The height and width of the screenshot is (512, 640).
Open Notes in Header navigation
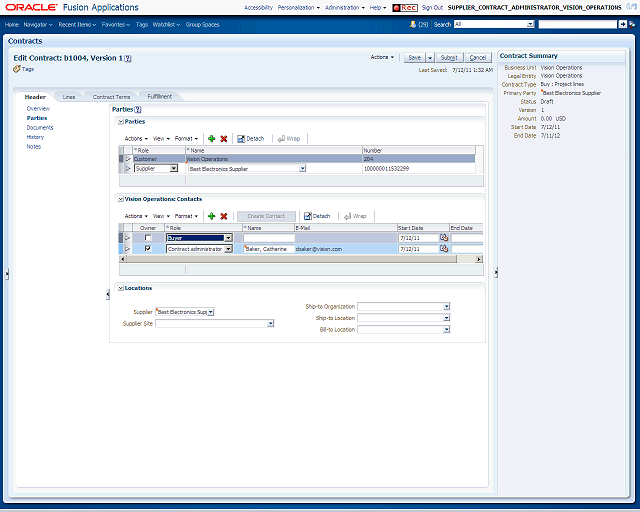coord(34,147)
